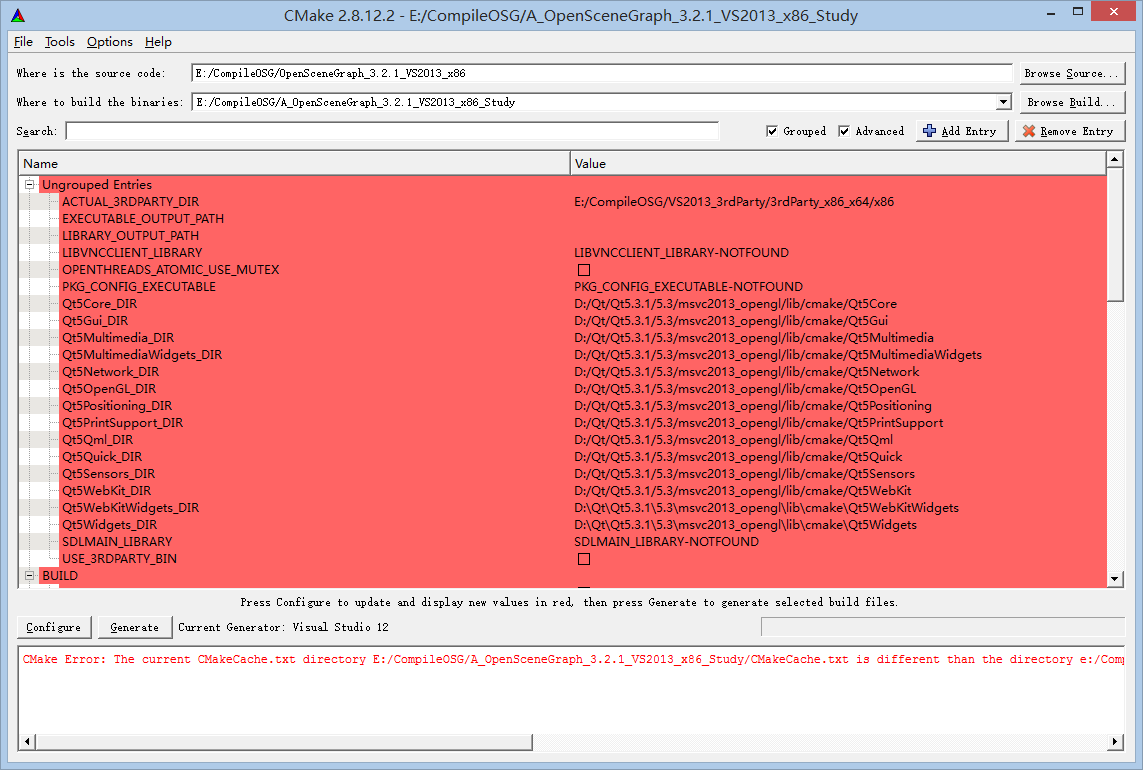Image resolution: width=1143 pixels, height=770 pixels.
Task: Check the OPENTHREADS_ATOMIC_USE_MUTEX checkbox
Action: (584, 270)
